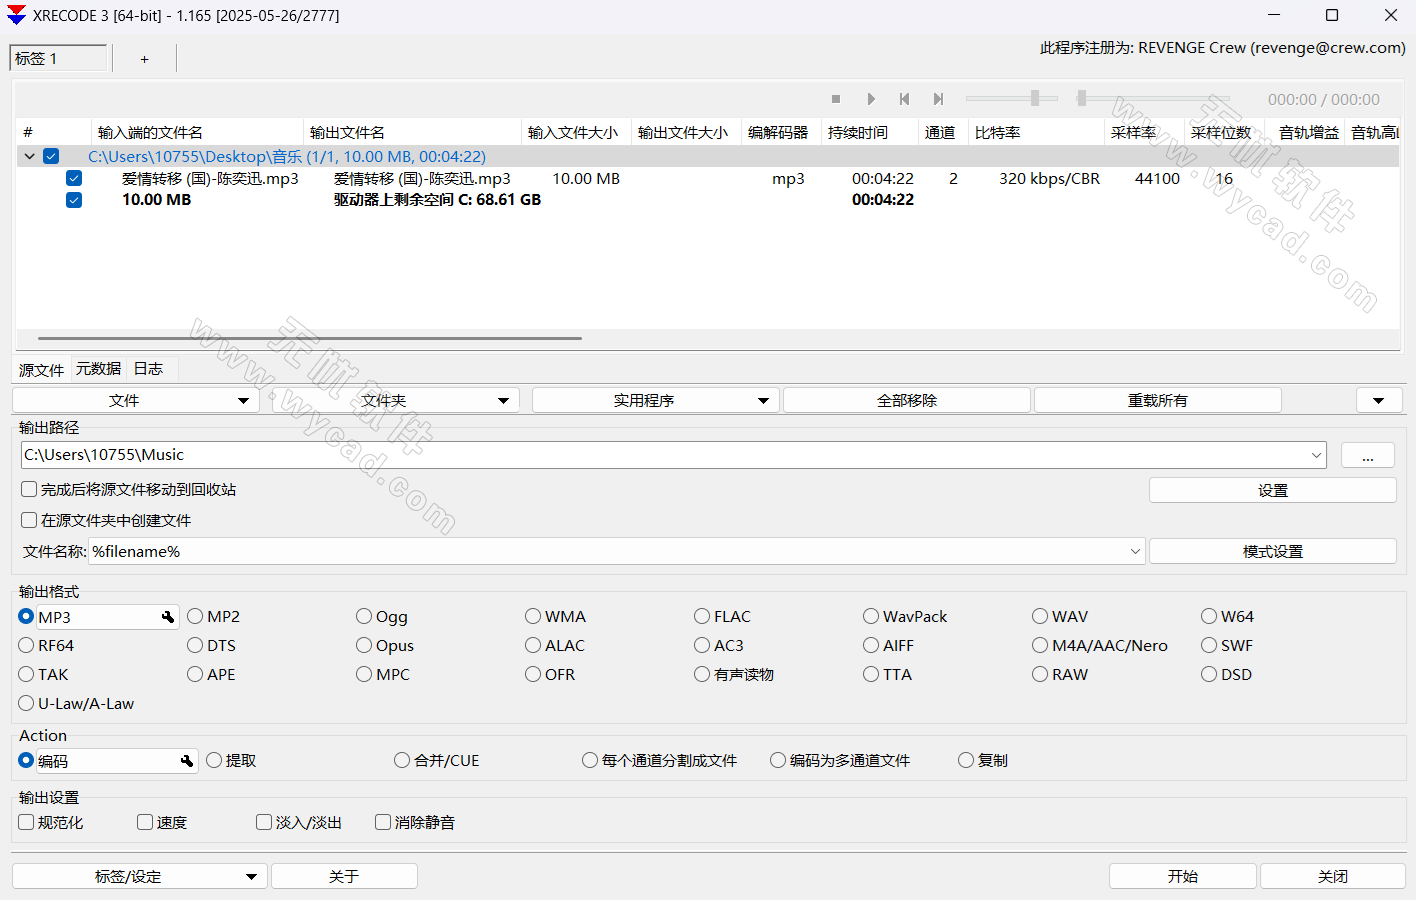Viewport: 1416px width, 900px height.
Task: Click the plus icon to add tab
Action: click(x=145, y=59)
